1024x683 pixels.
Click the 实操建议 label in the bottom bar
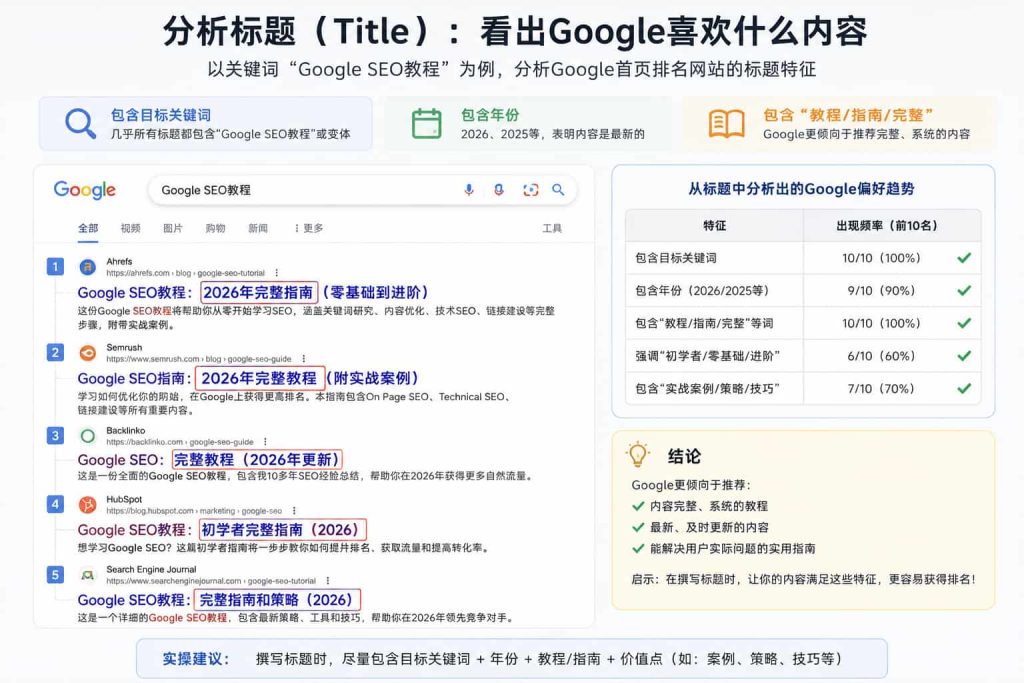(195, 659)
